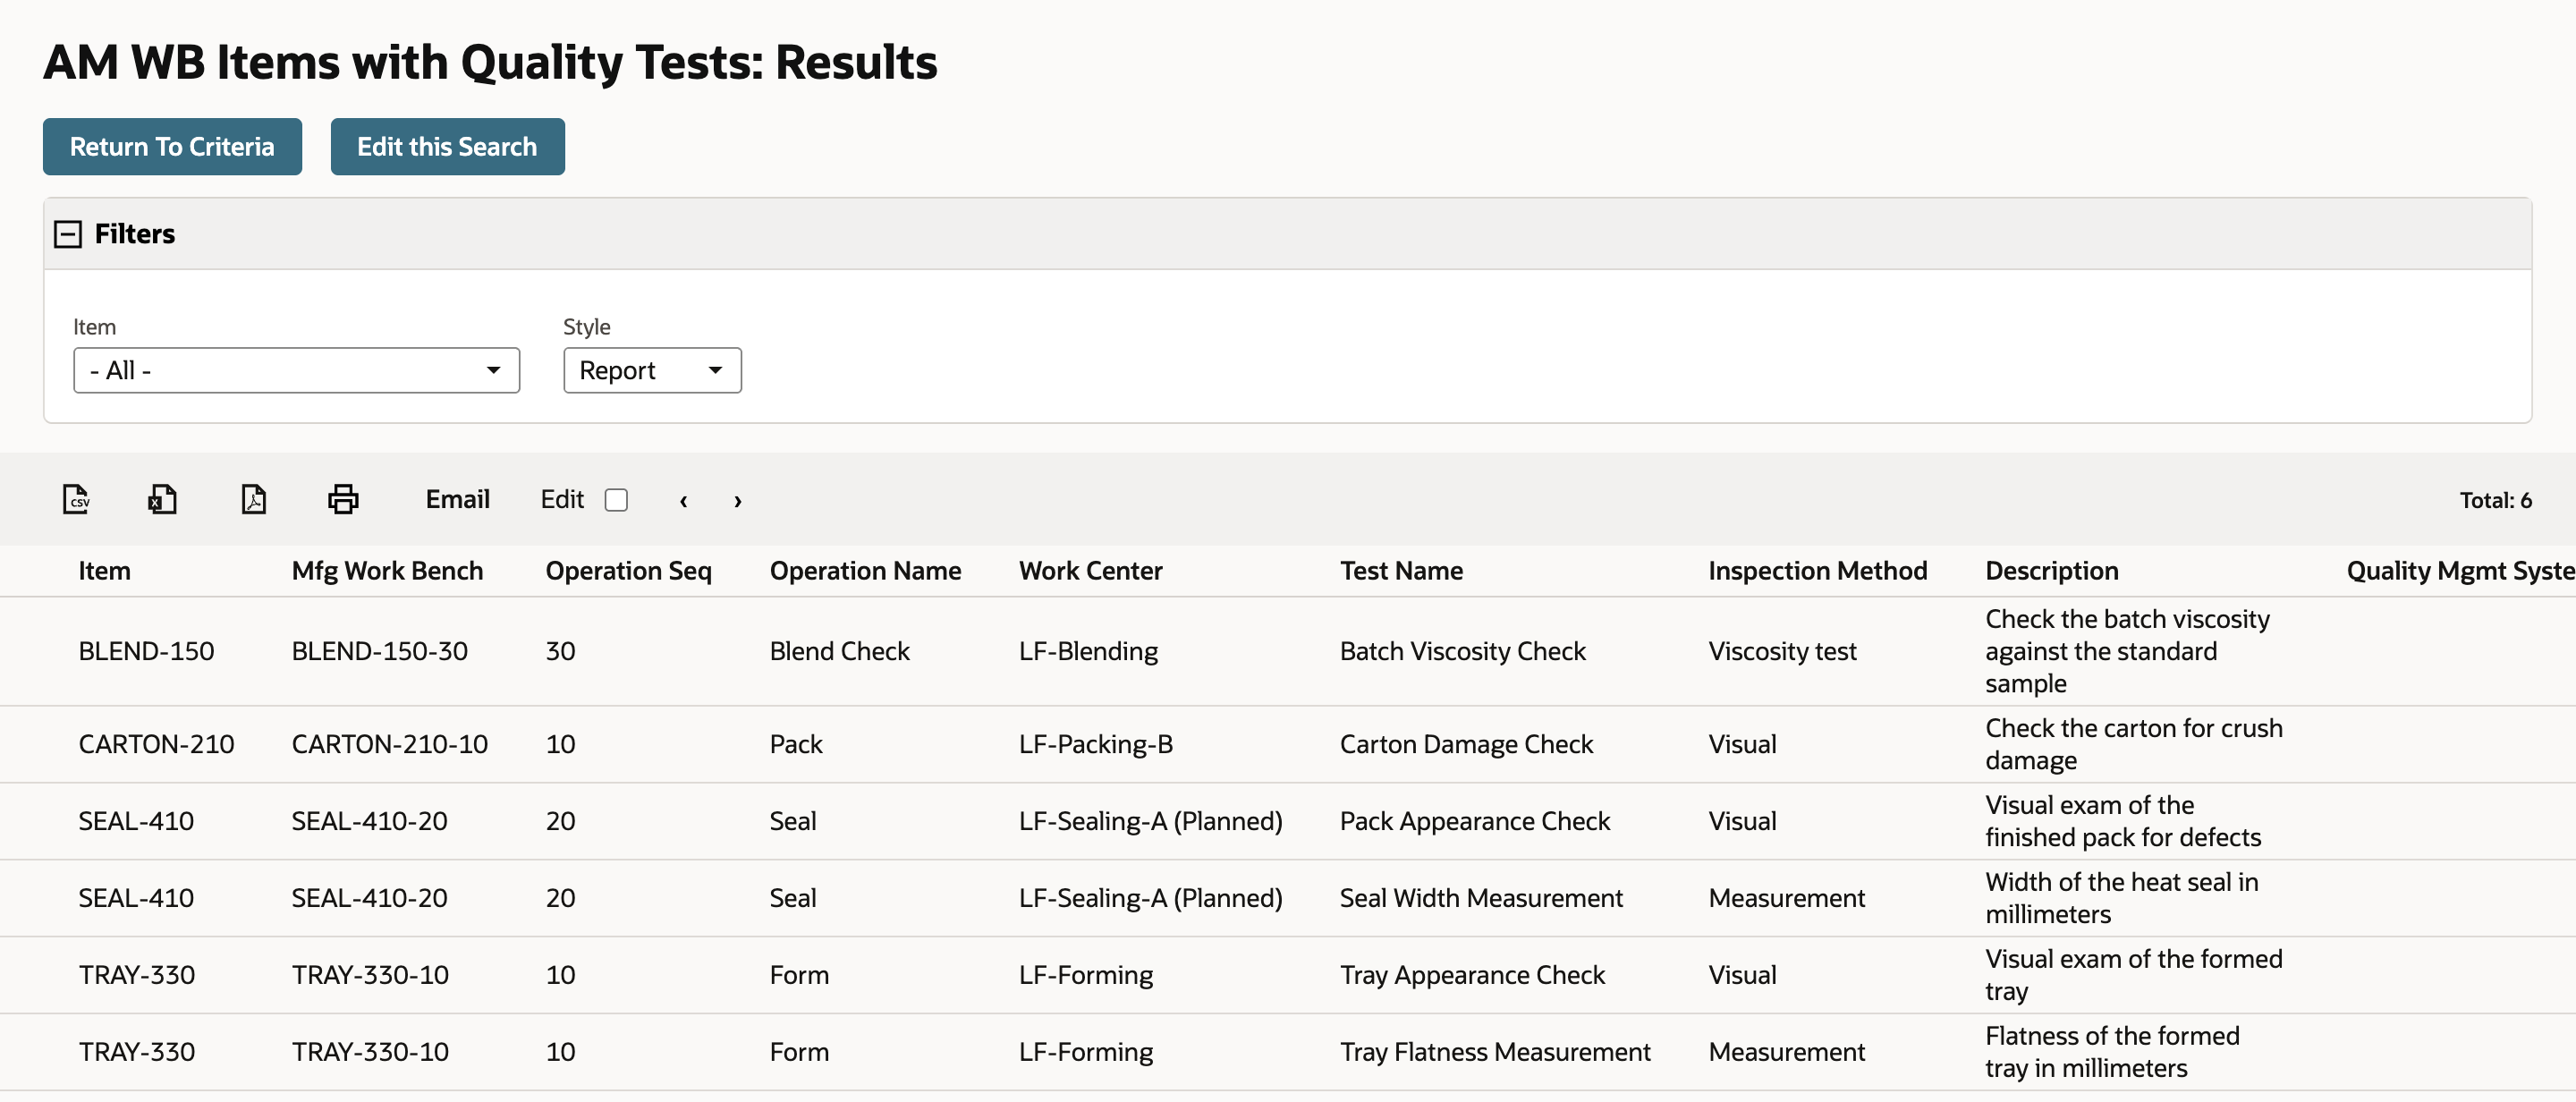Click the LF-Blending work center cell
Screen dimensions: 2576x1102
click(1088, 651)
